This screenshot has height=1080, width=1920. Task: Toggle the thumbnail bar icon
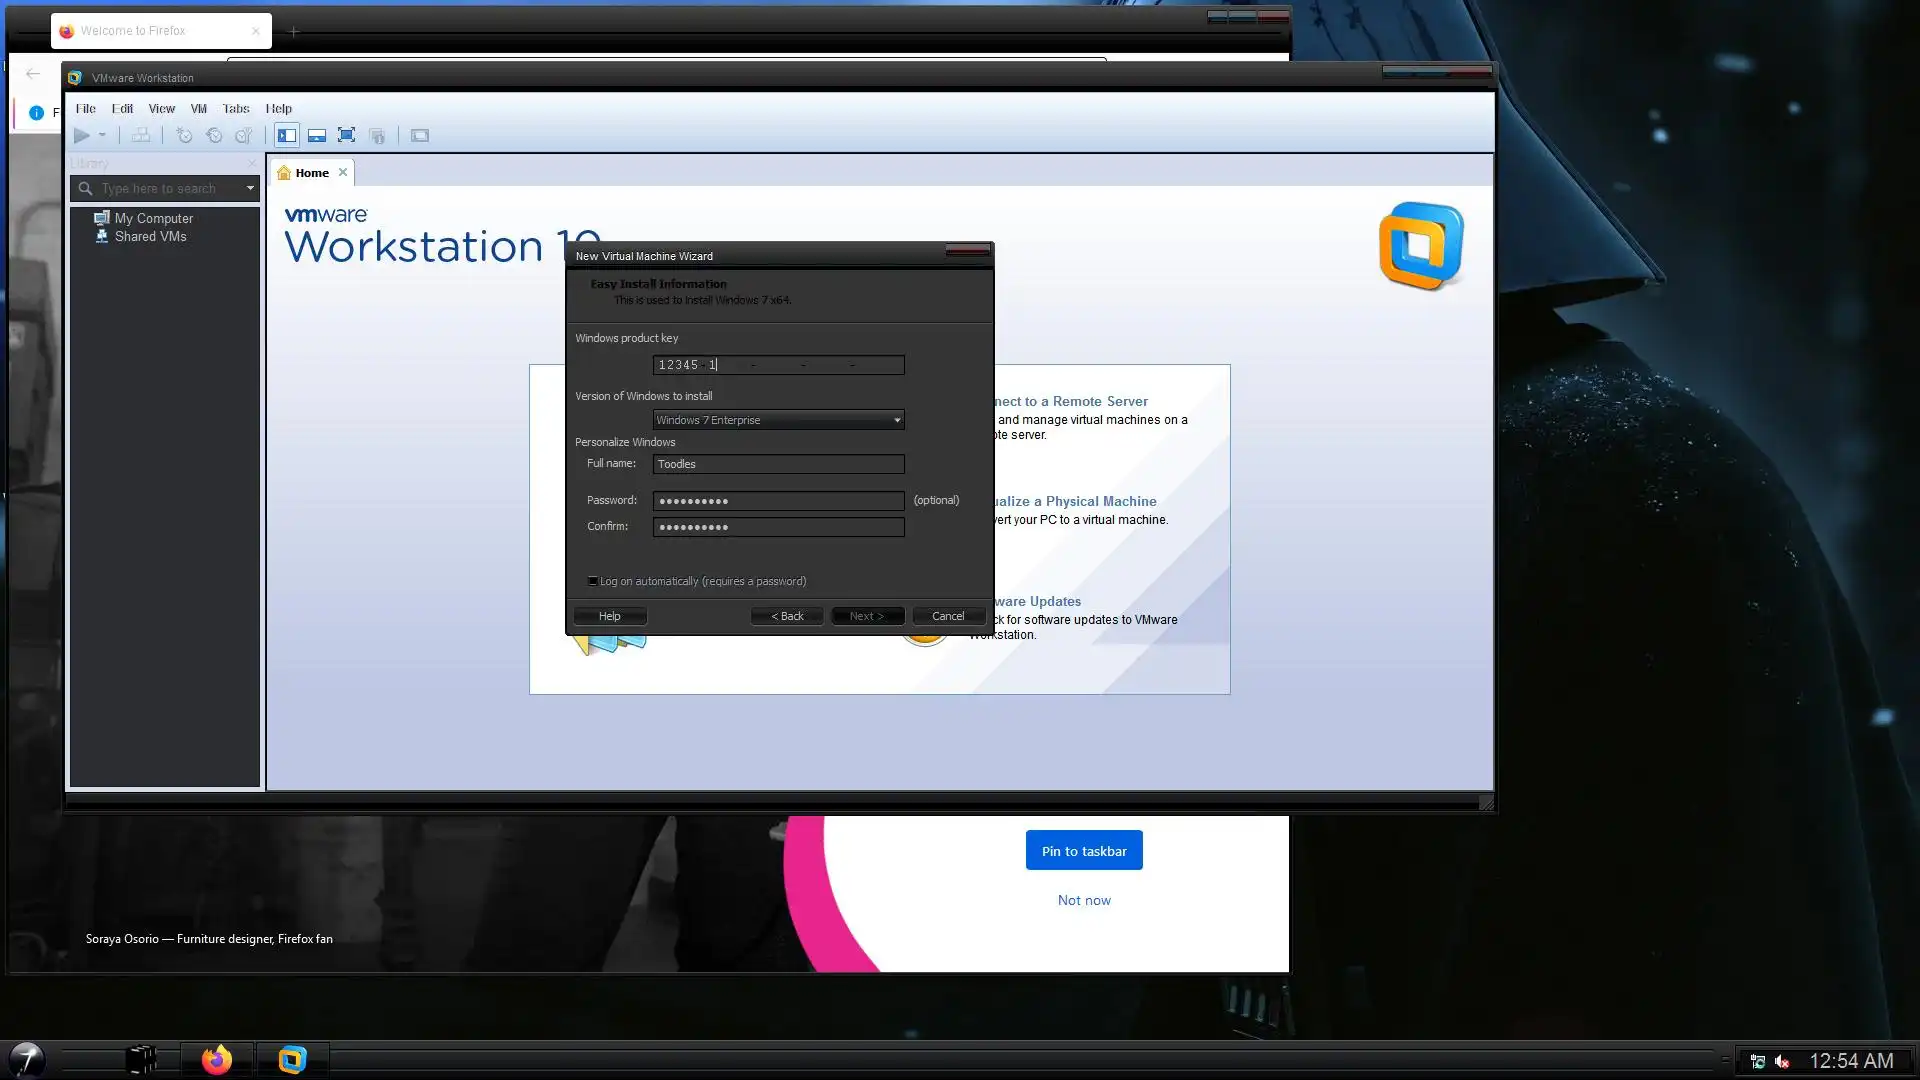(x=317, y=135)
